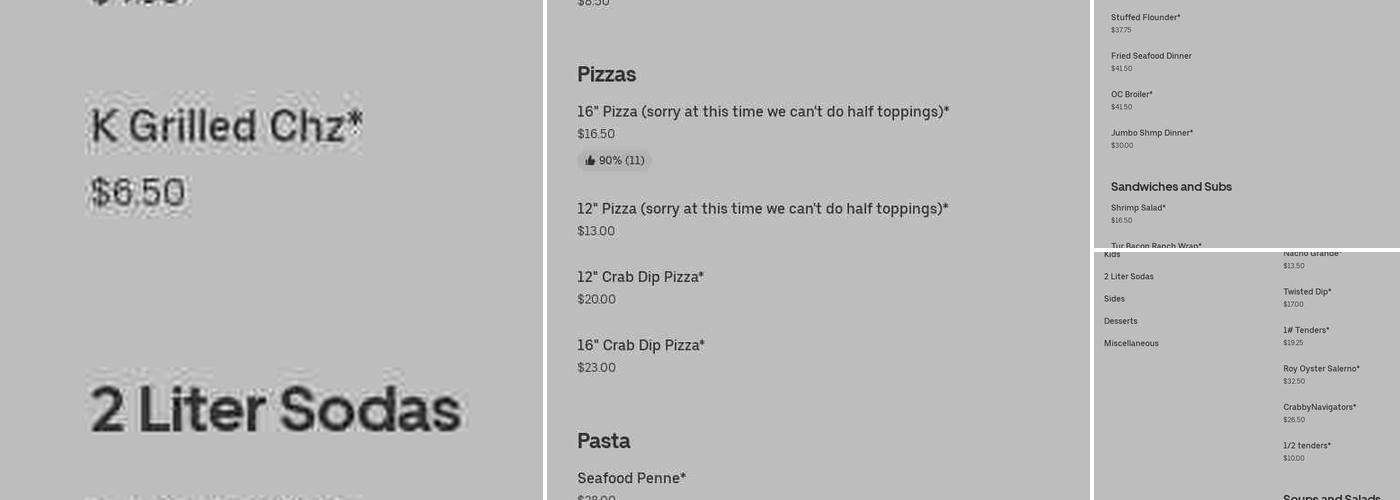Select the K Grilled Chz item
The width and height of the screenshot is (1400, 500).
coord(226,127)
